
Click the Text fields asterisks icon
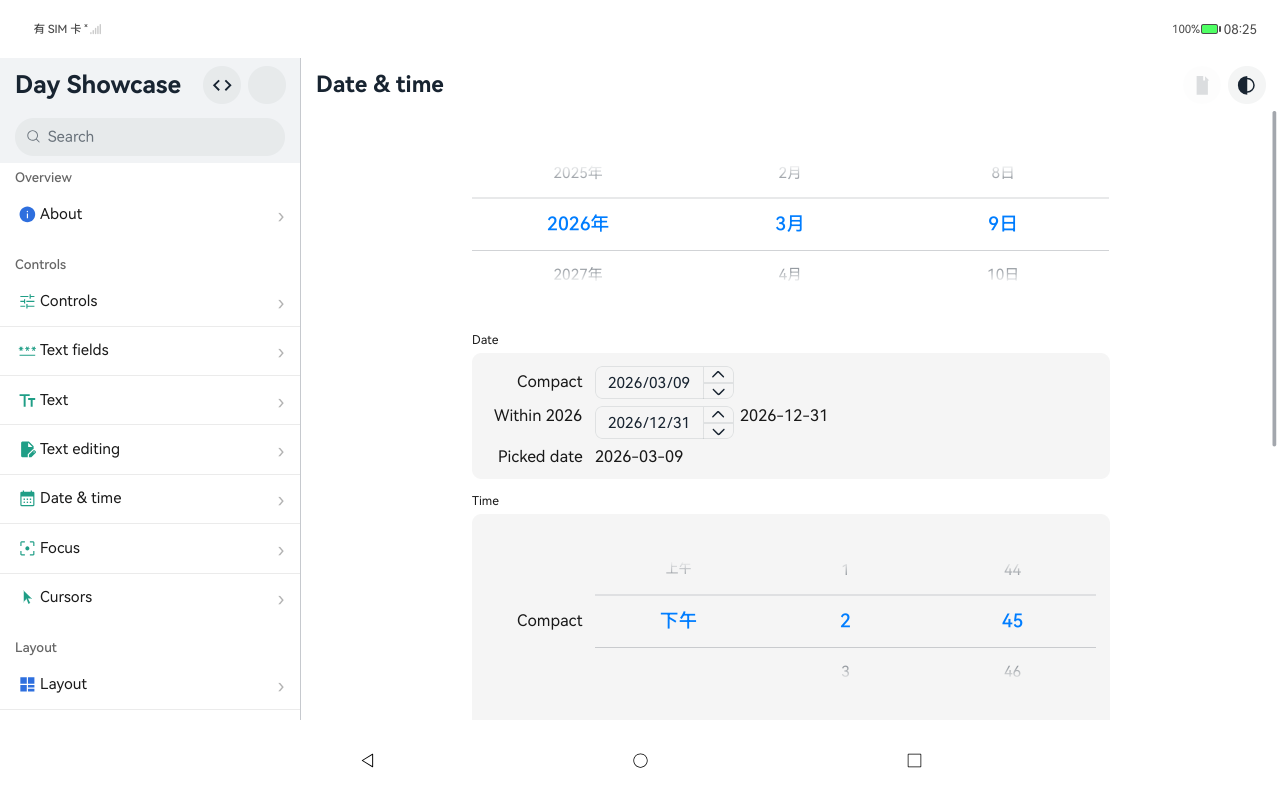point(27,350)
